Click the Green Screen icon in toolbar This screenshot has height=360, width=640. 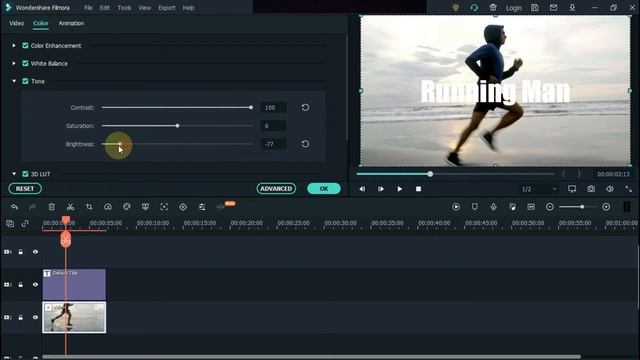145,207
